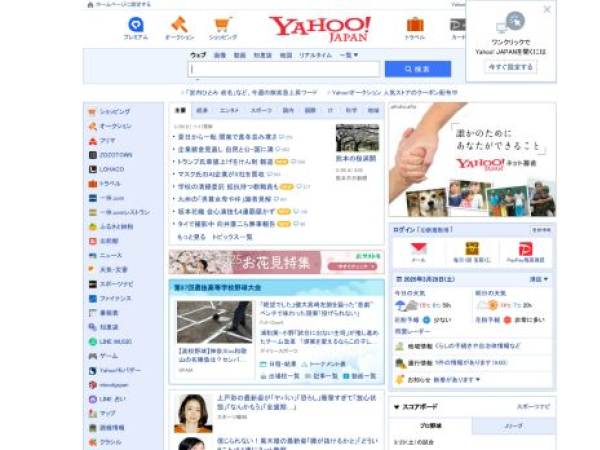Screen dimensions: 600x450
Task: Open the お花見特集 banner
Action: click(276, 262)
